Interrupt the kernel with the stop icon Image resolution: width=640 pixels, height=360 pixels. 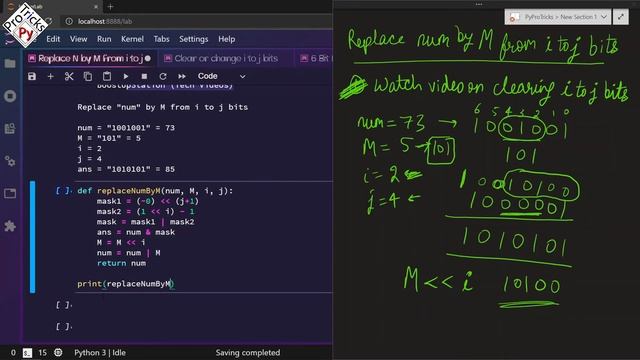144,76
